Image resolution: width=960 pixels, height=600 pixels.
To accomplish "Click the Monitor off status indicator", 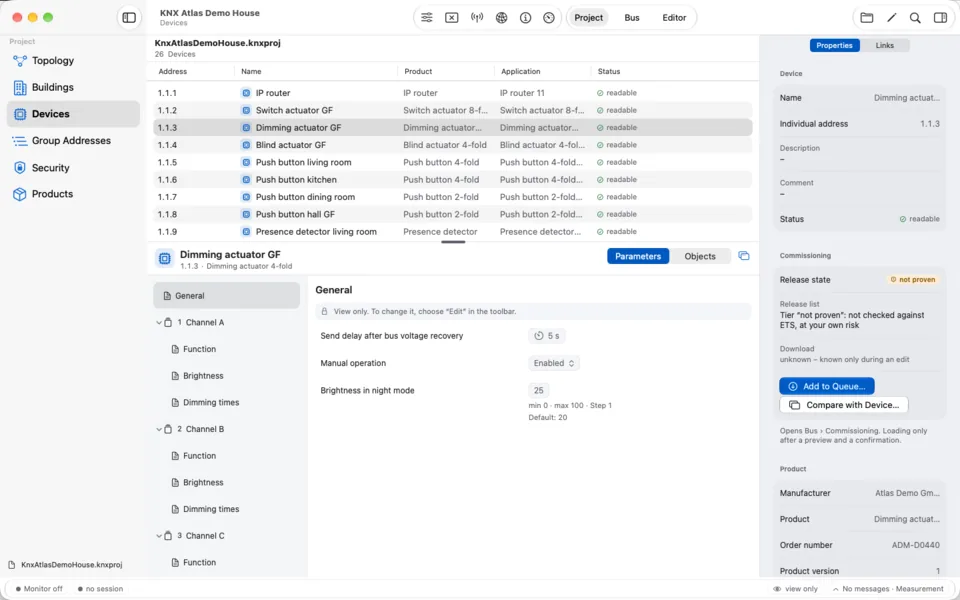I will pos(39,589).
